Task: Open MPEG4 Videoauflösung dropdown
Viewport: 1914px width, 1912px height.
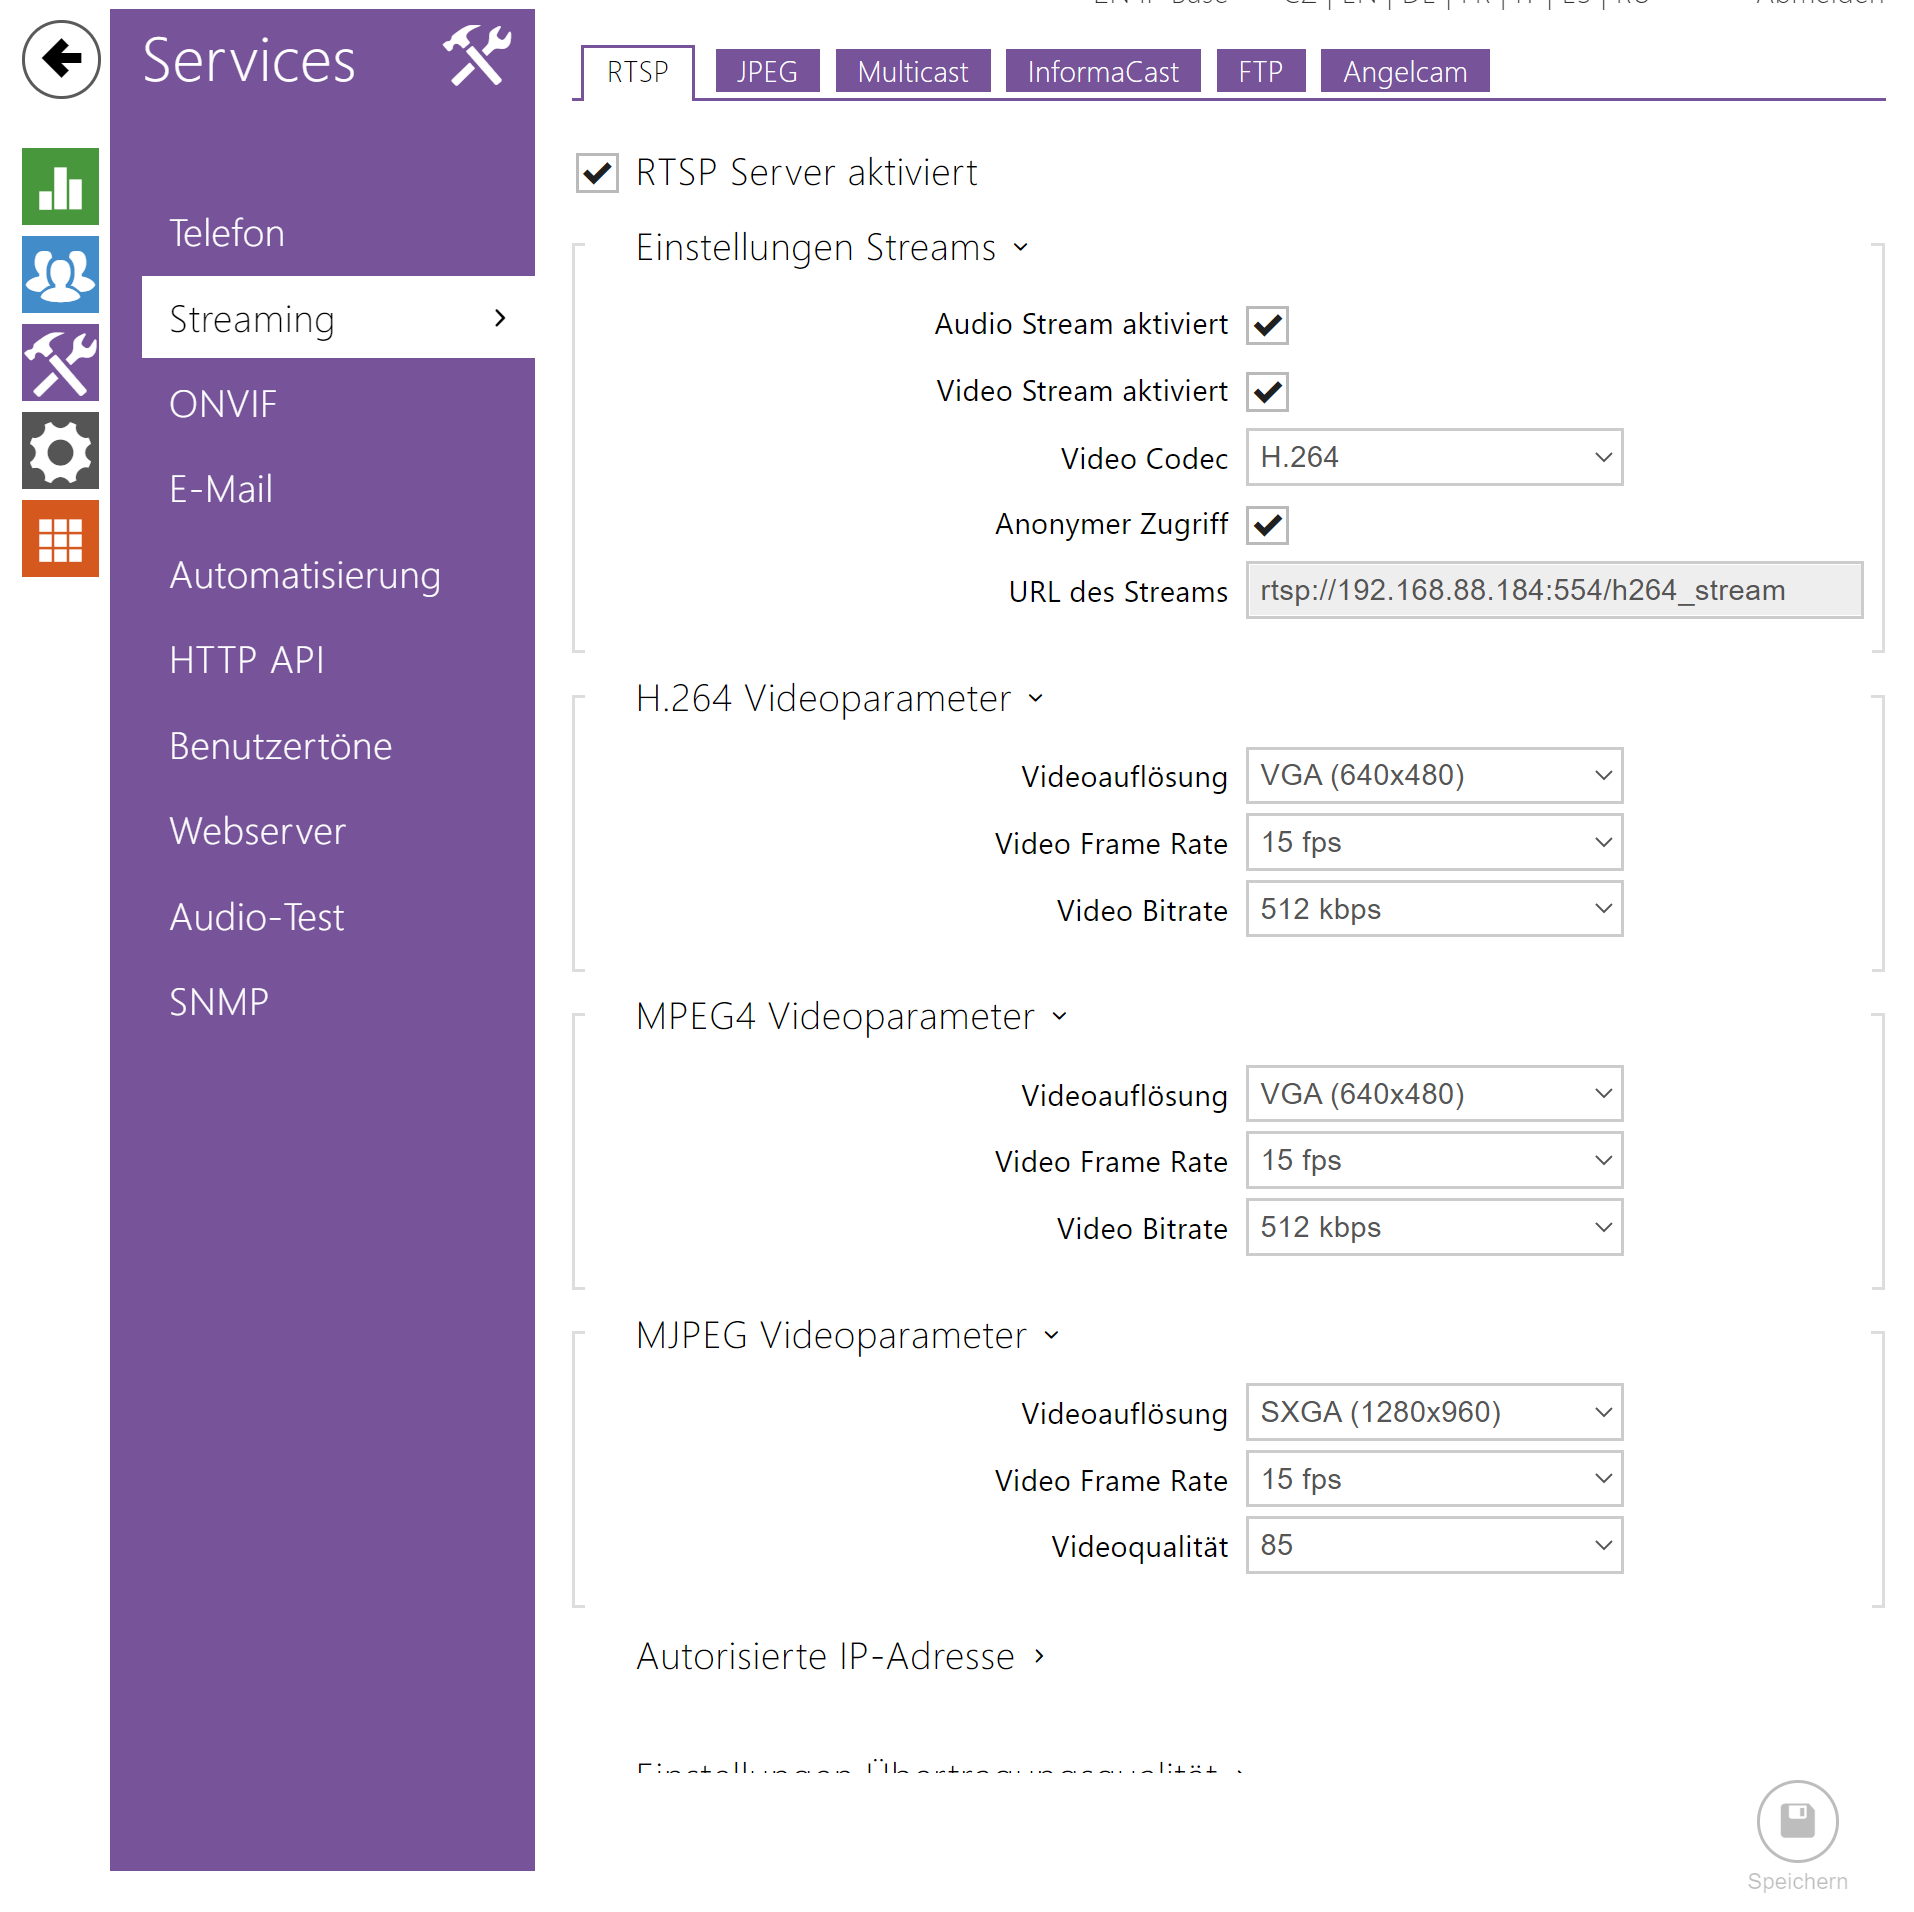Action: click(1434, 1095)
